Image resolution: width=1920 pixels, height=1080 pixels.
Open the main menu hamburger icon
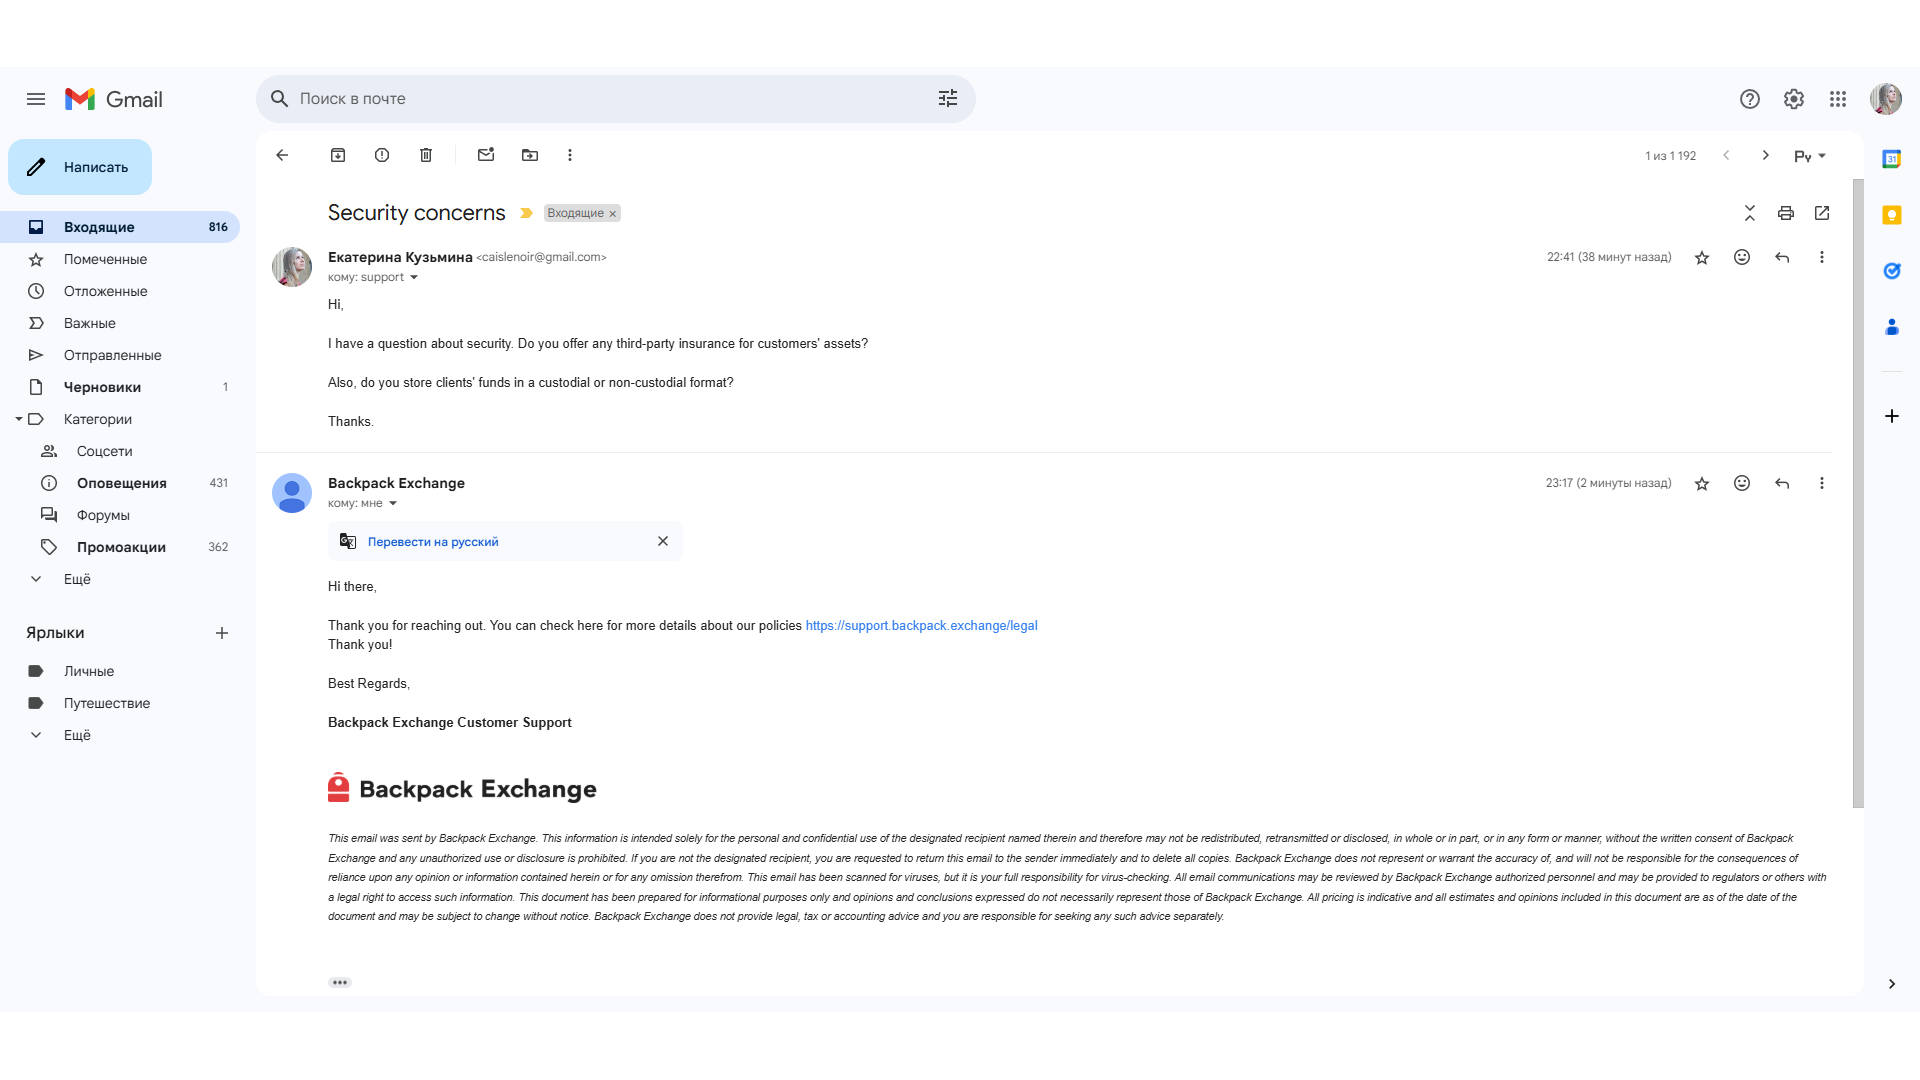[x=36, y=99]
